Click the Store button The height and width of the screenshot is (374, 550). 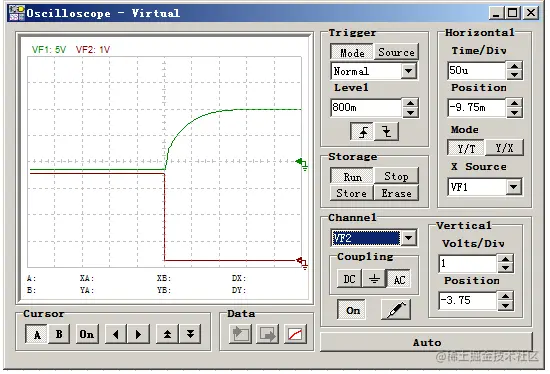point(352,193)
